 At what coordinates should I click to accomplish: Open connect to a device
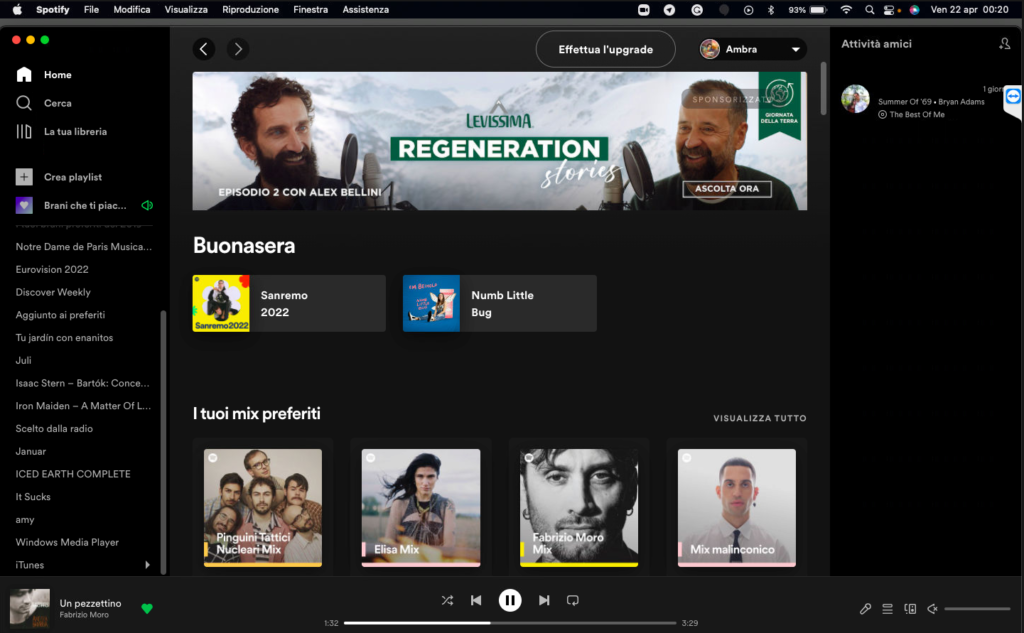(910, 609)
